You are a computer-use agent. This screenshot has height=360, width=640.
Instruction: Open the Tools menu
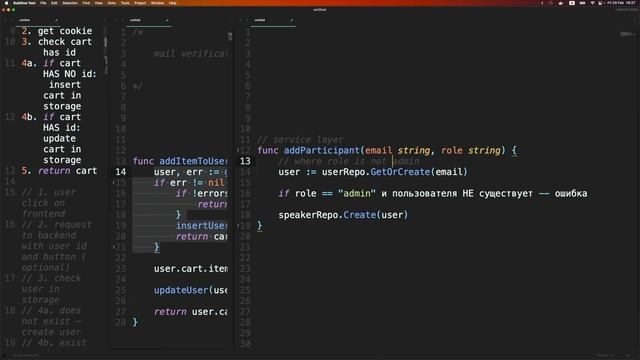click(x=125, y=3)
